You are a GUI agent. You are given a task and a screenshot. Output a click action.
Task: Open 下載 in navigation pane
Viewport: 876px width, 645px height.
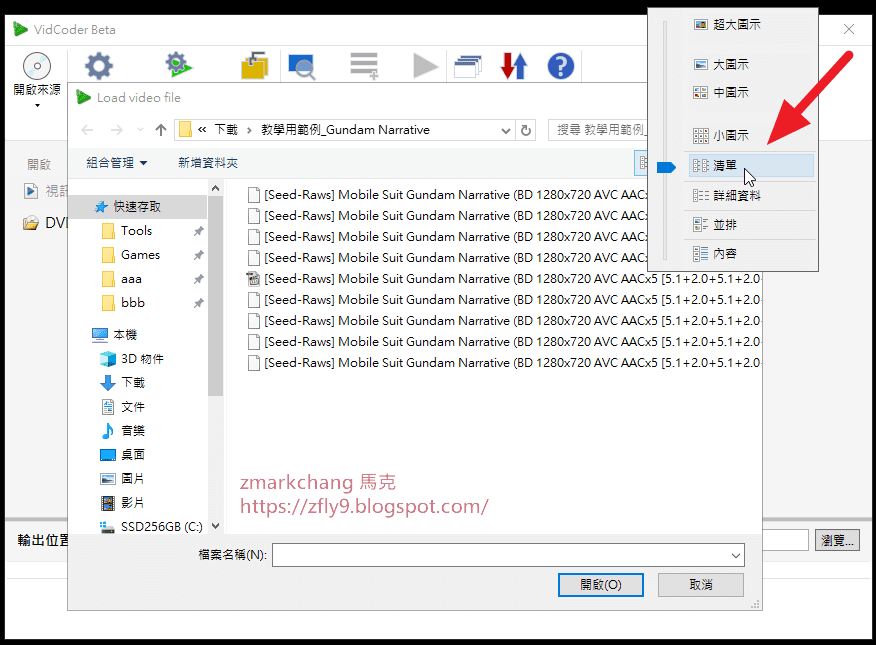click(x=133, y=383)
